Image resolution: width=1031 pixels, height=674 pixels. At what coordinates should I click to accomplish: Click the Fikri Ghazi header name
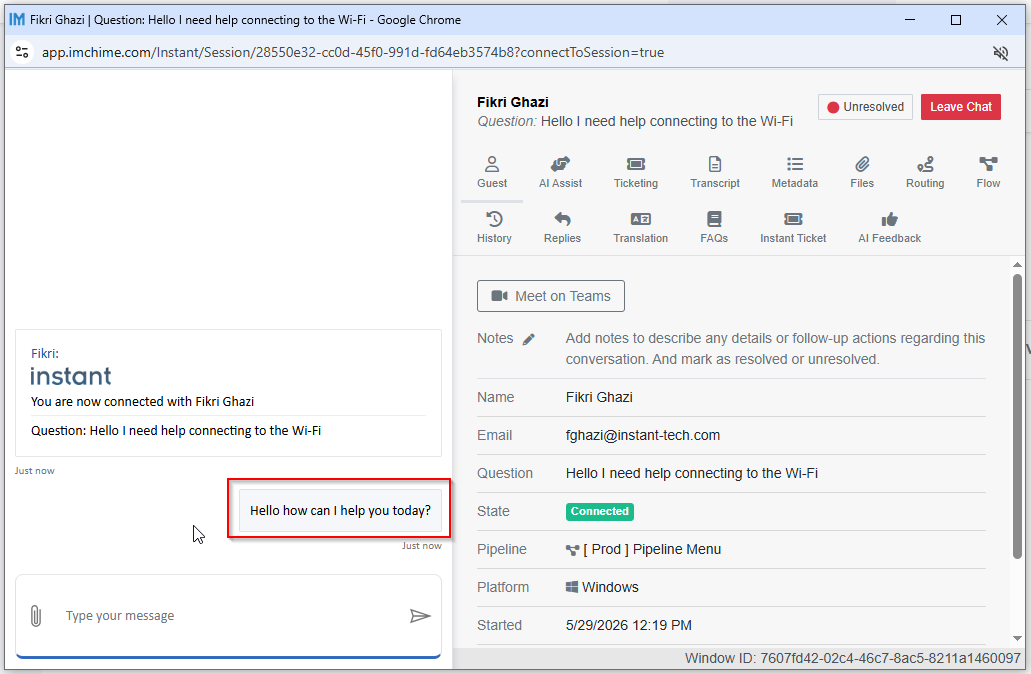tap(513, 102)
